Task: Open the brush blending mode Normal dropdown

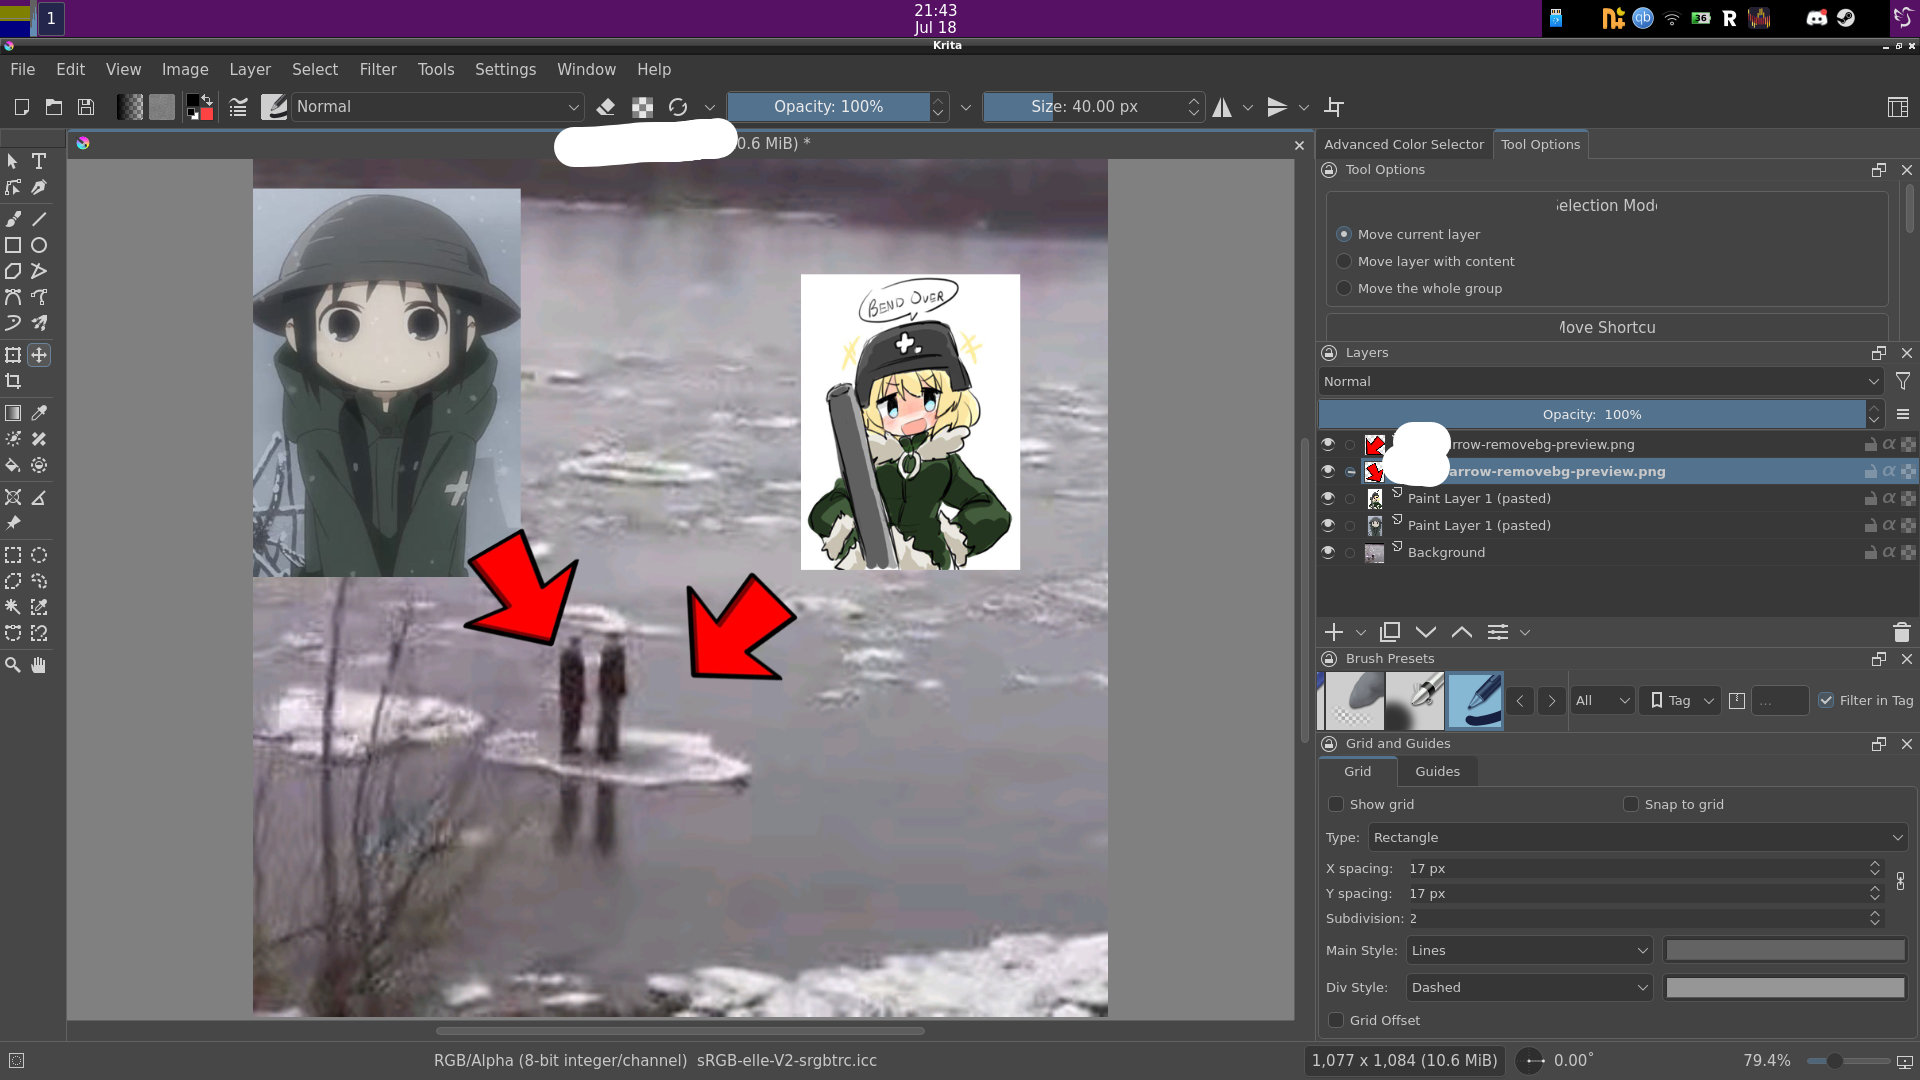Action: point(437,107)
